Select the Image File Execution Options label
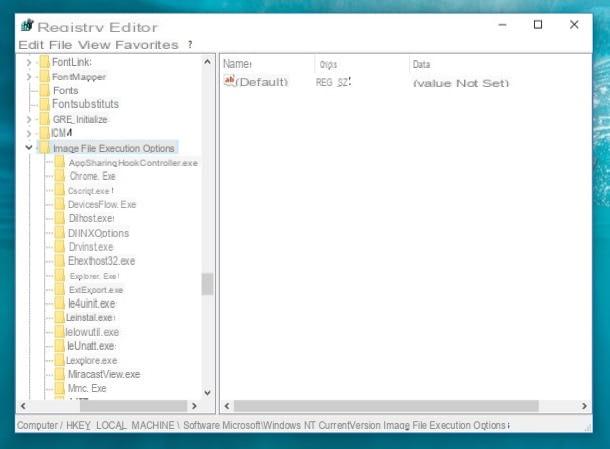 pos(114,148)
